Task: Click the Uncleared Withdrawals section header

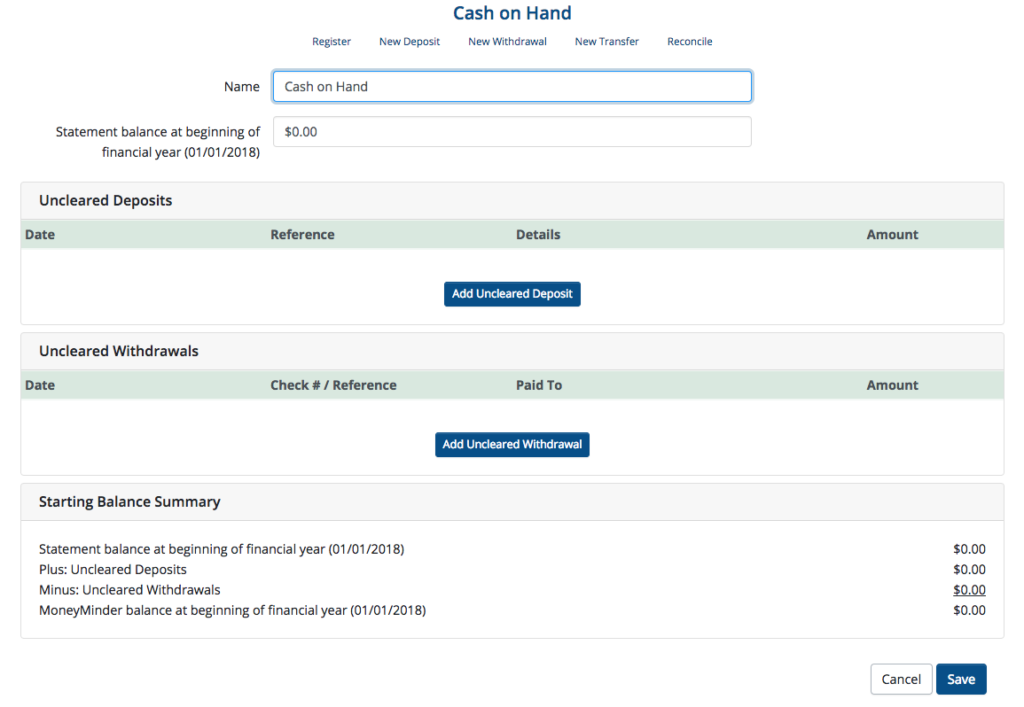Action: 118,351
